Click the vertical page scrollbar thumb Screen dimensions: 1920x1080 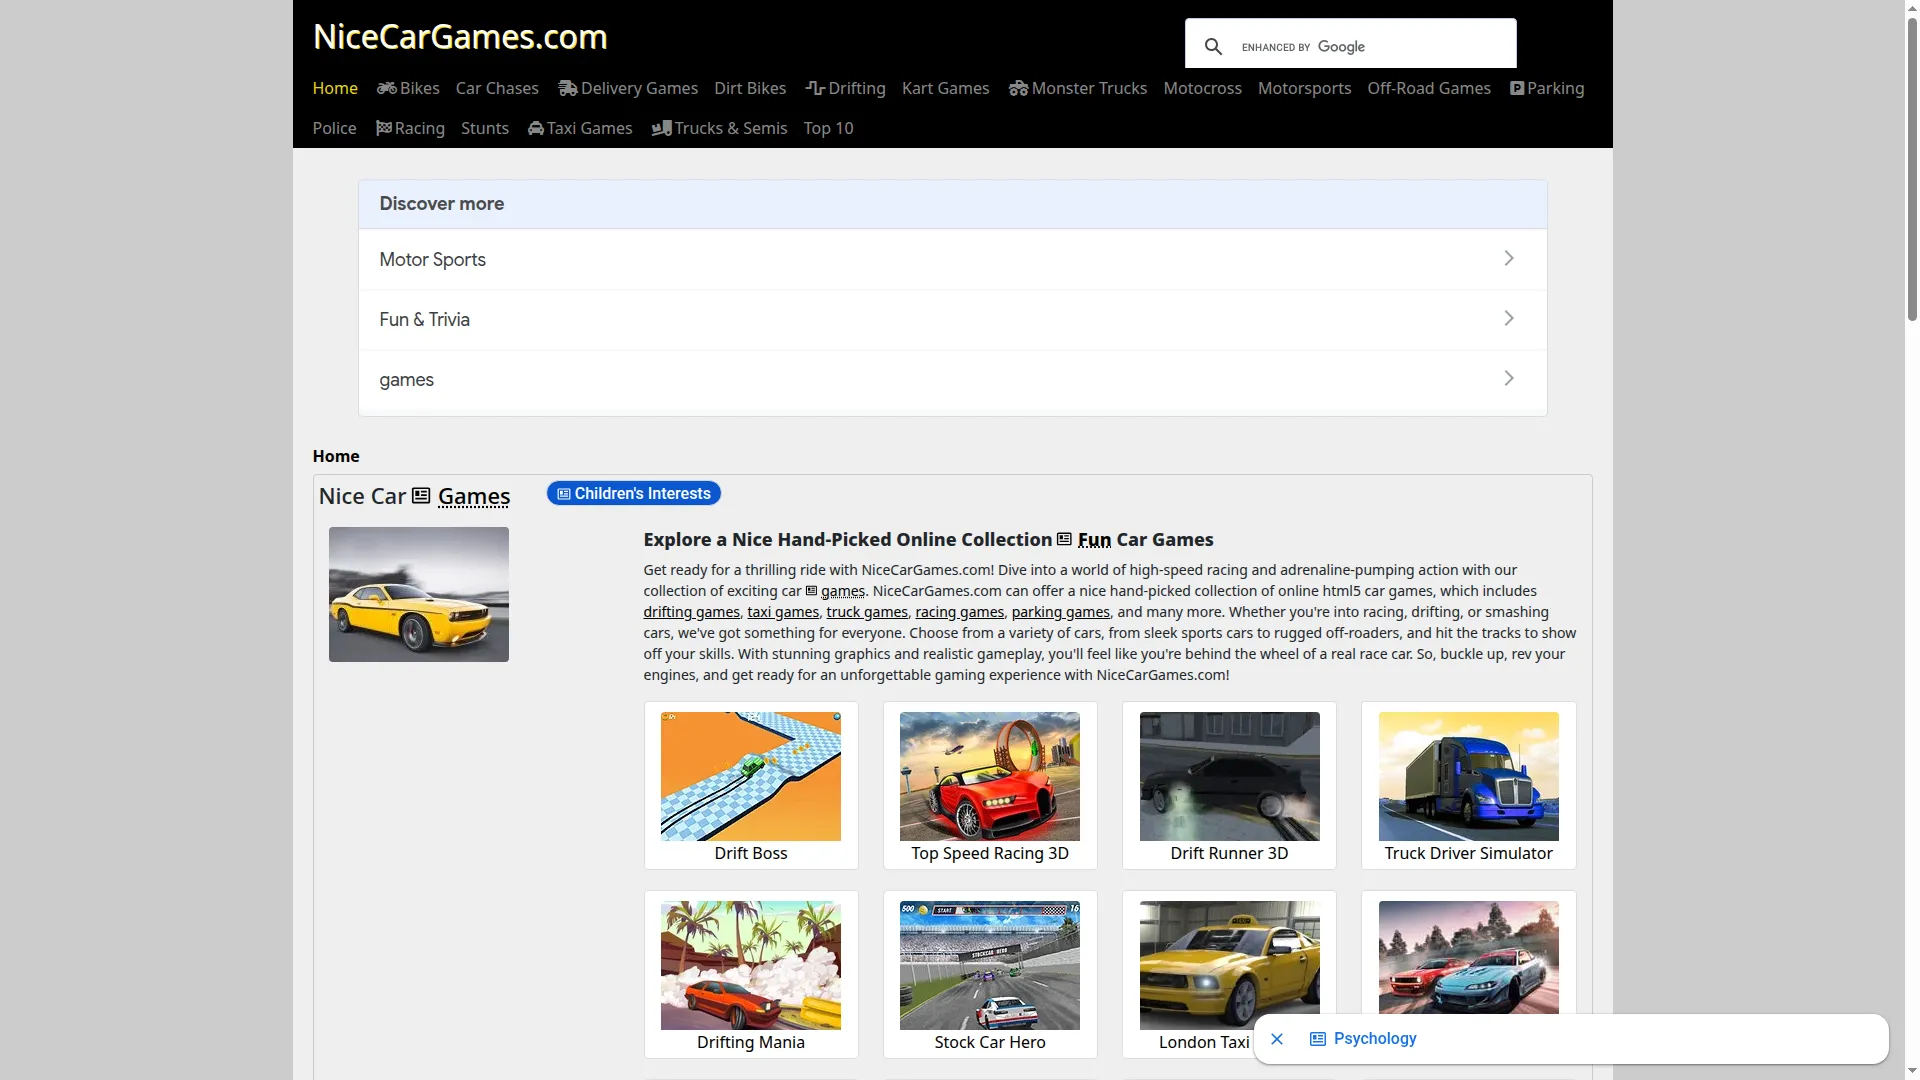[x=1912, y=170]
